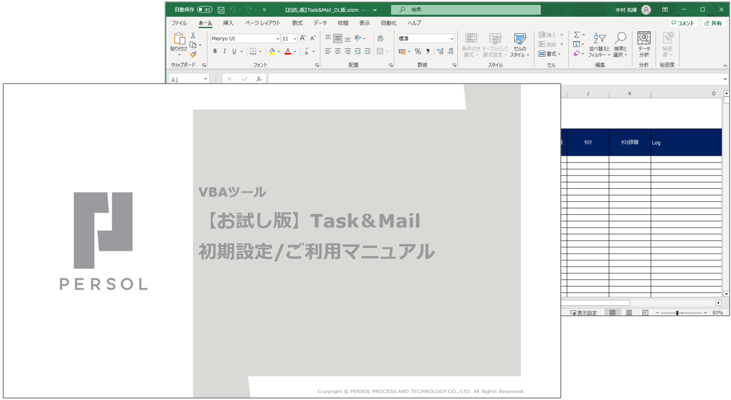Open the データ ribbon tab

point(320,23)
